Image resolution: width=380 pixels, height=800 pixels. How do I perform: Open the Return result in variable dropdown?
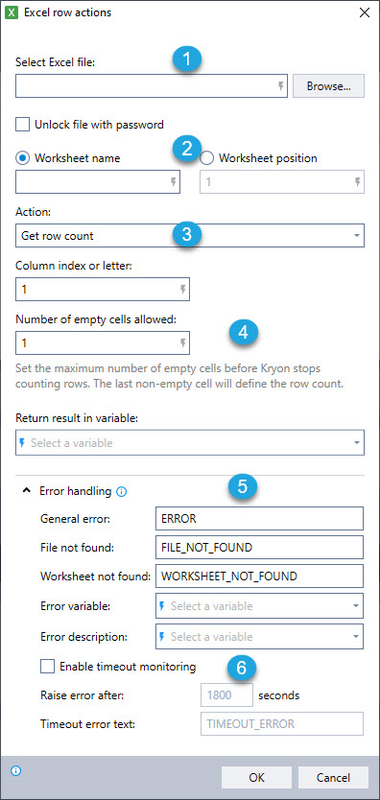pyautogui.click(x=190, y=443)
